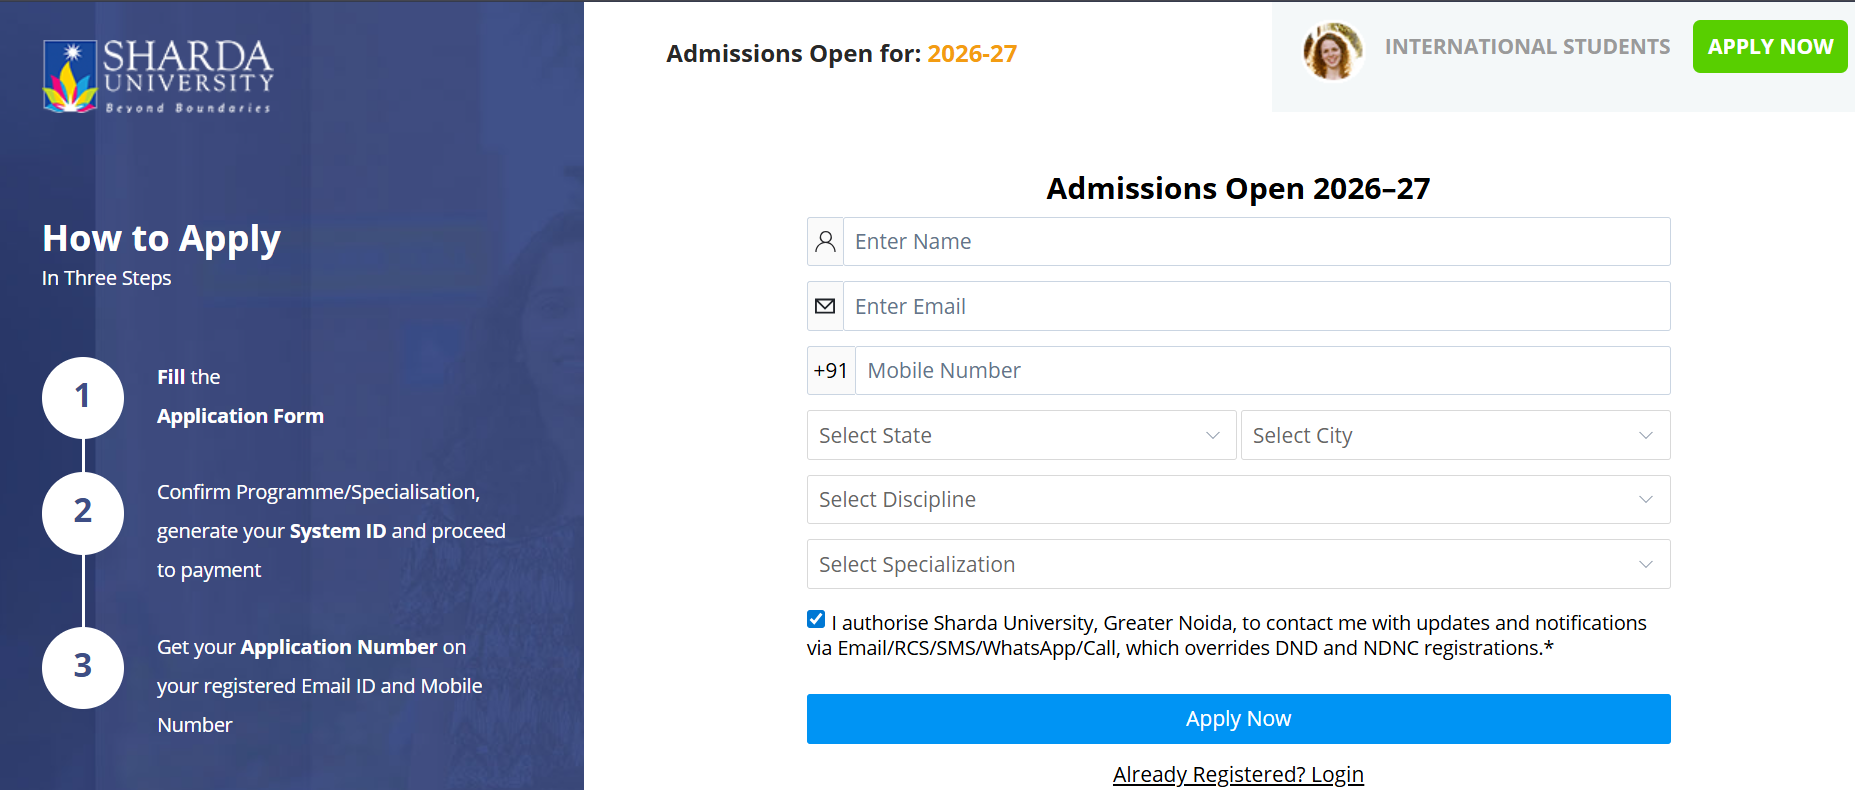This screenshot has width=1855, height=790.
Task: Click the 'Get your Application Number' step text
Action: coord(320,686)
